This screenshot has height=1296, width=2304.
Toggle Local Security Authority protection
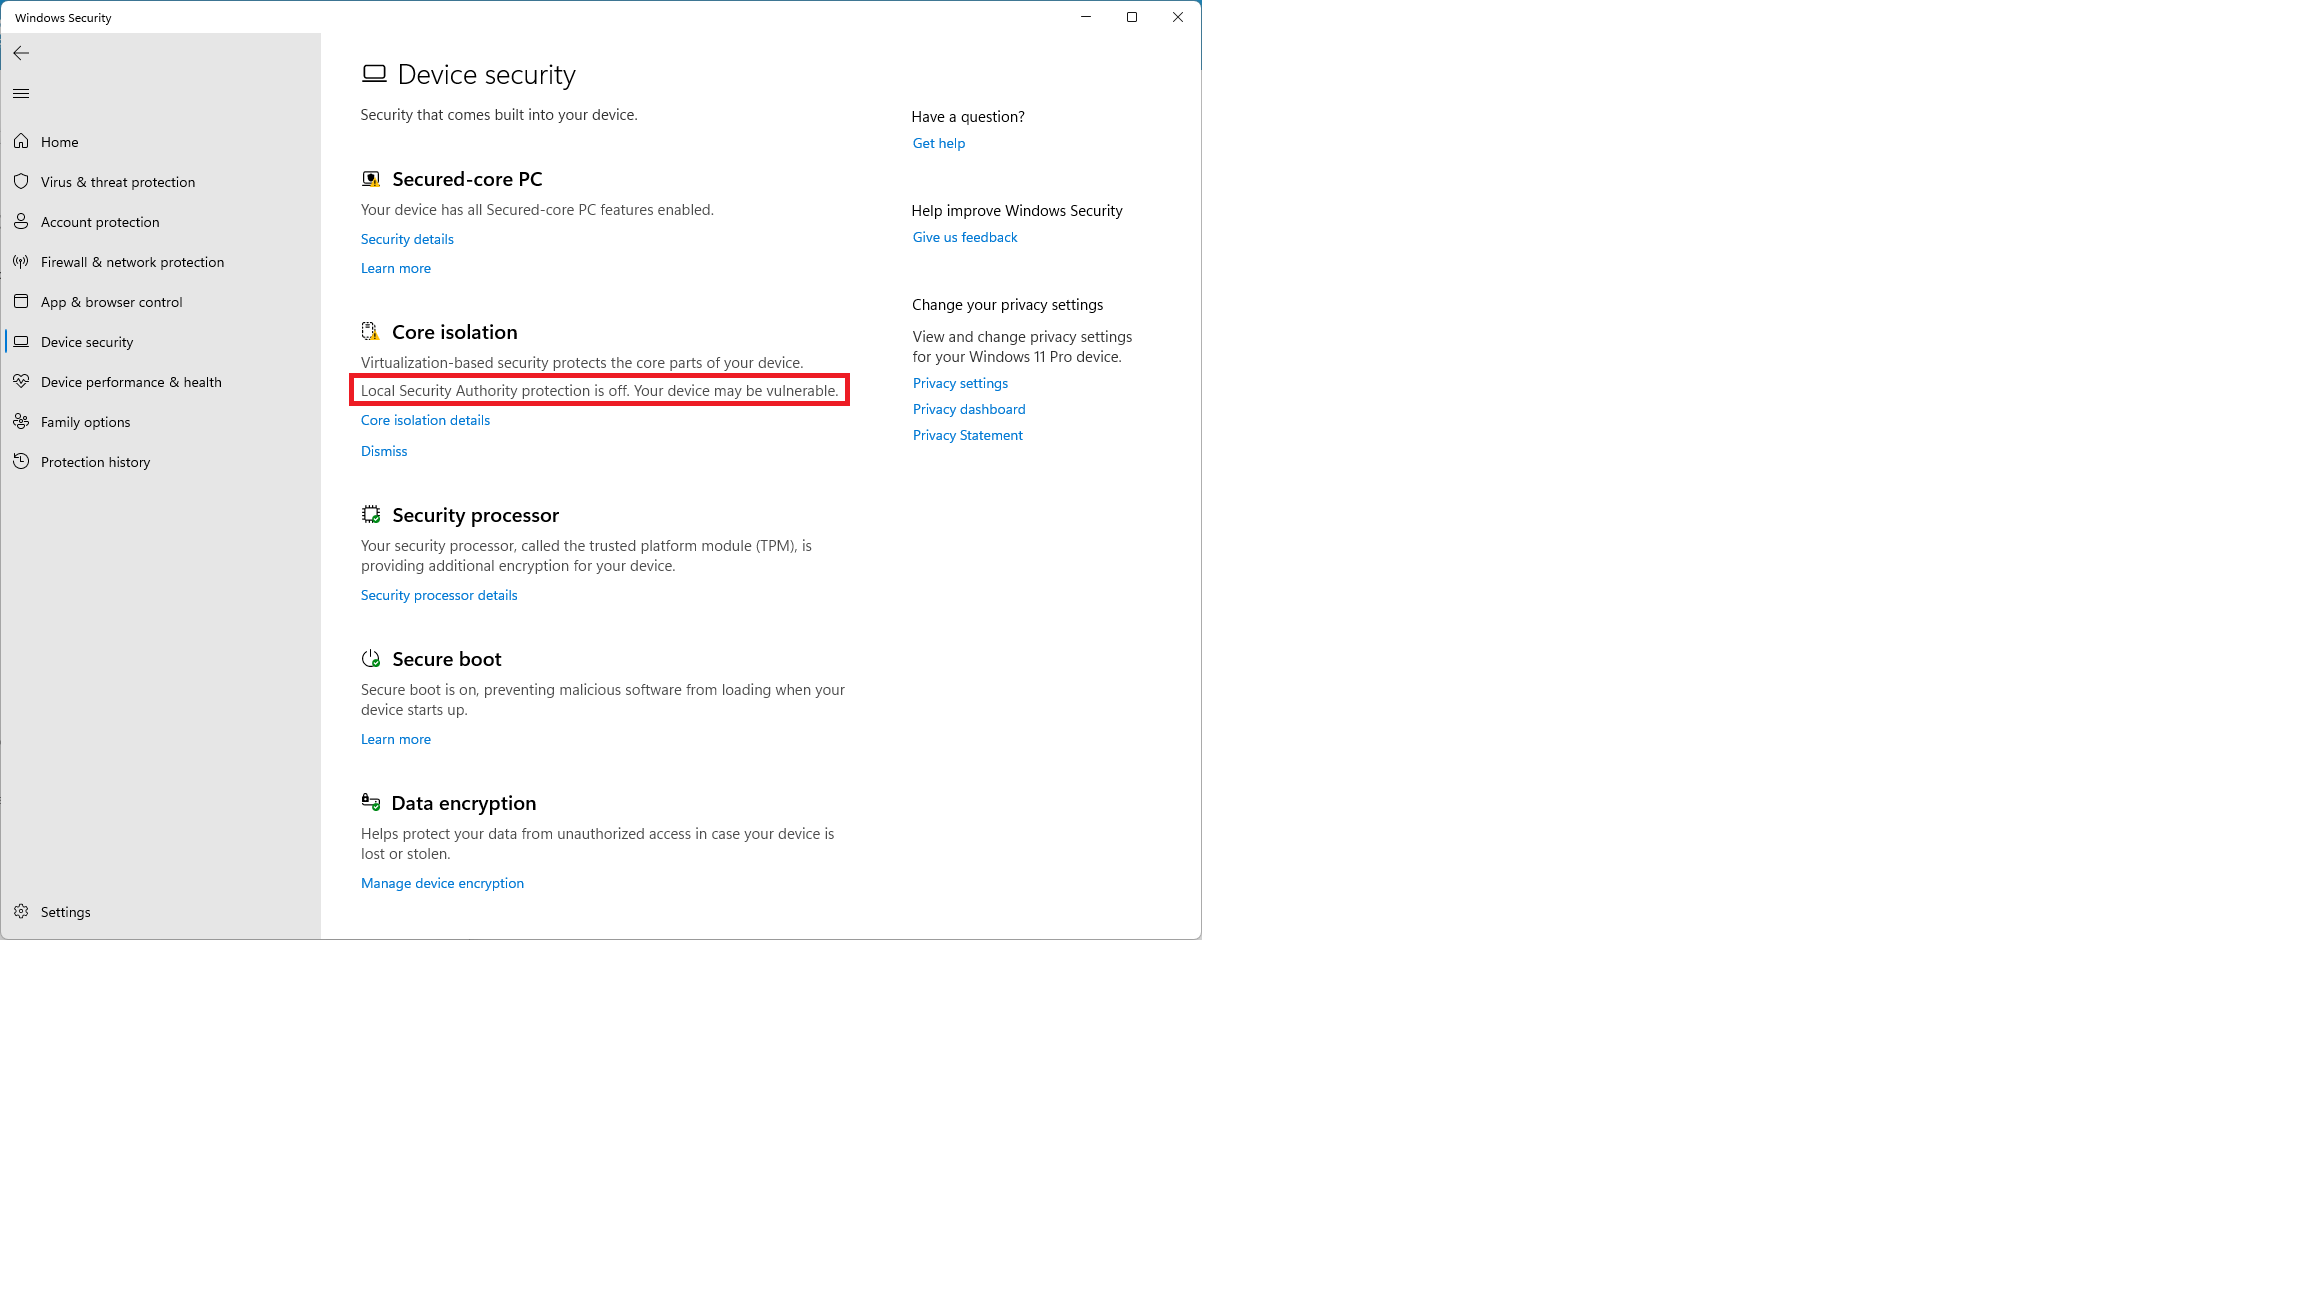point(424,419)
